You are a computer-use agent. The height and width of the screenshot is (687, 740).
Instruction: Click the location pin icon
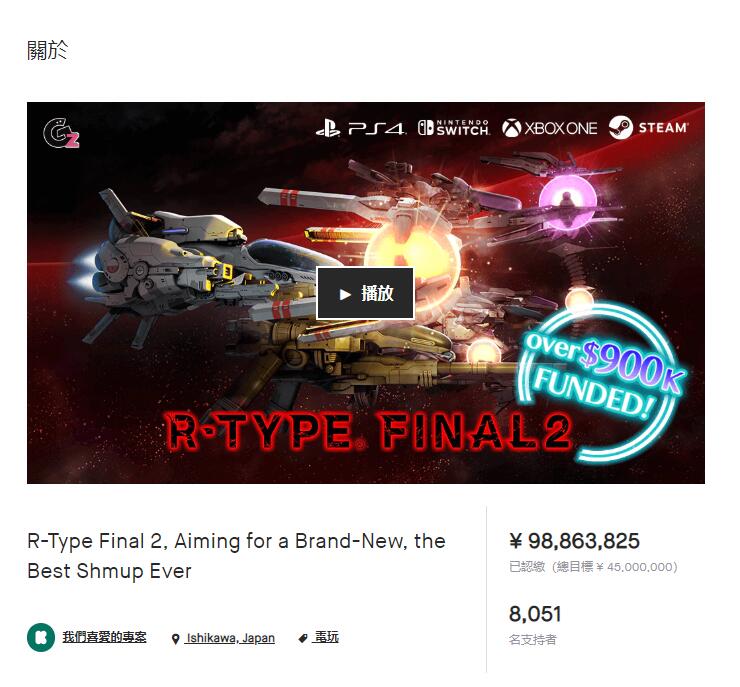176,639
